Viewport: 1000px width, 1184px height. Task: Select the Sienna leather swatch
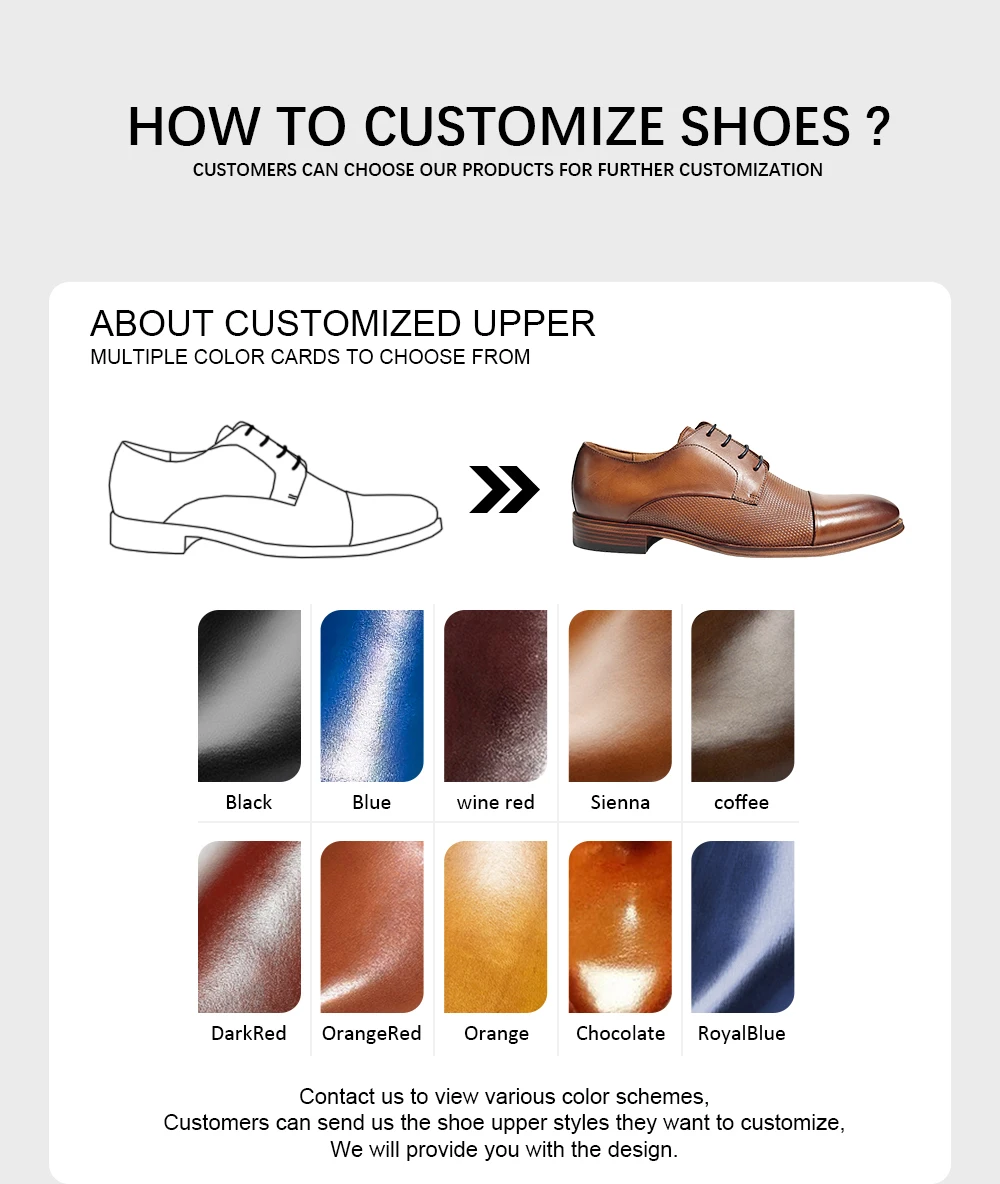pos(620,695)
